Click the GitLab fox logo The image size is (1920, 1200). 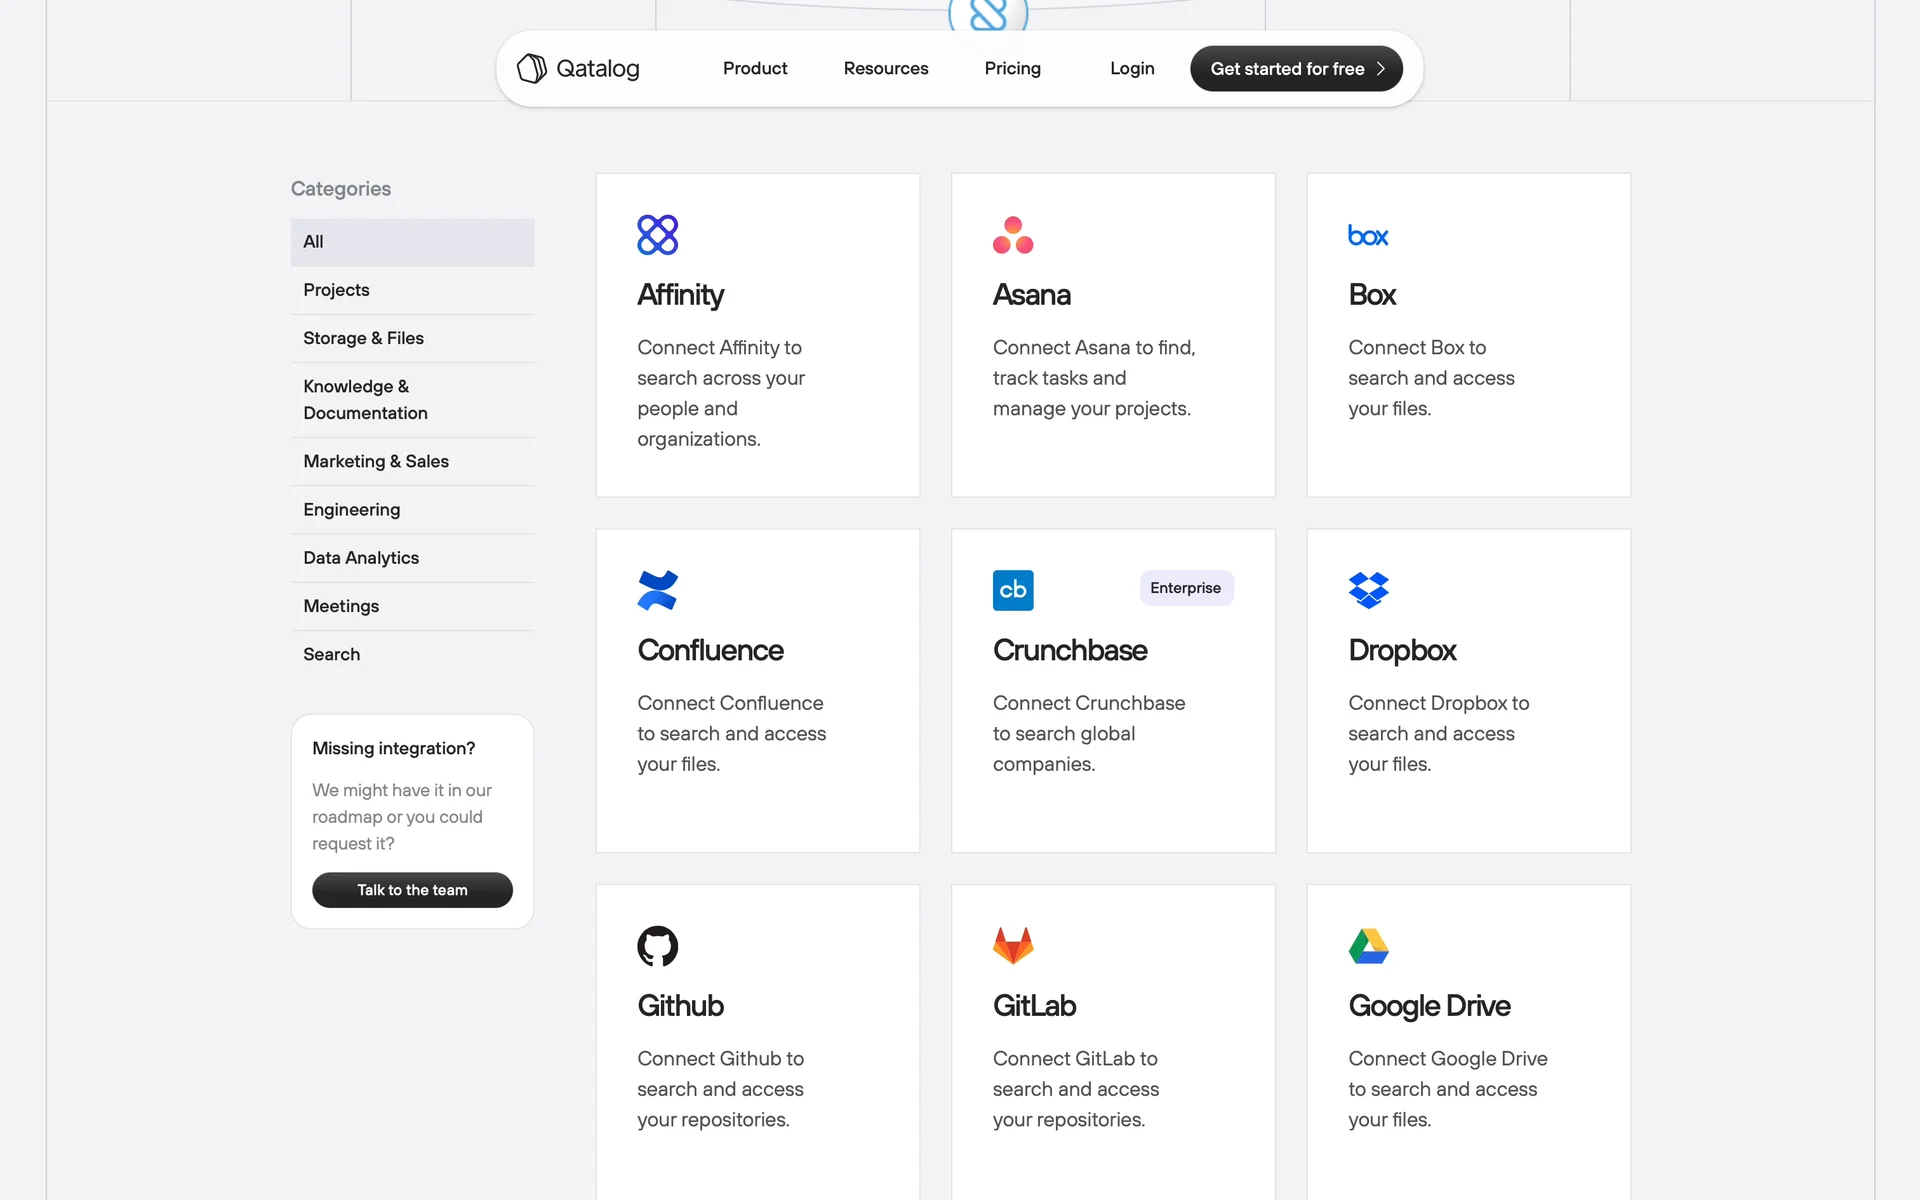pos(1012,945)
